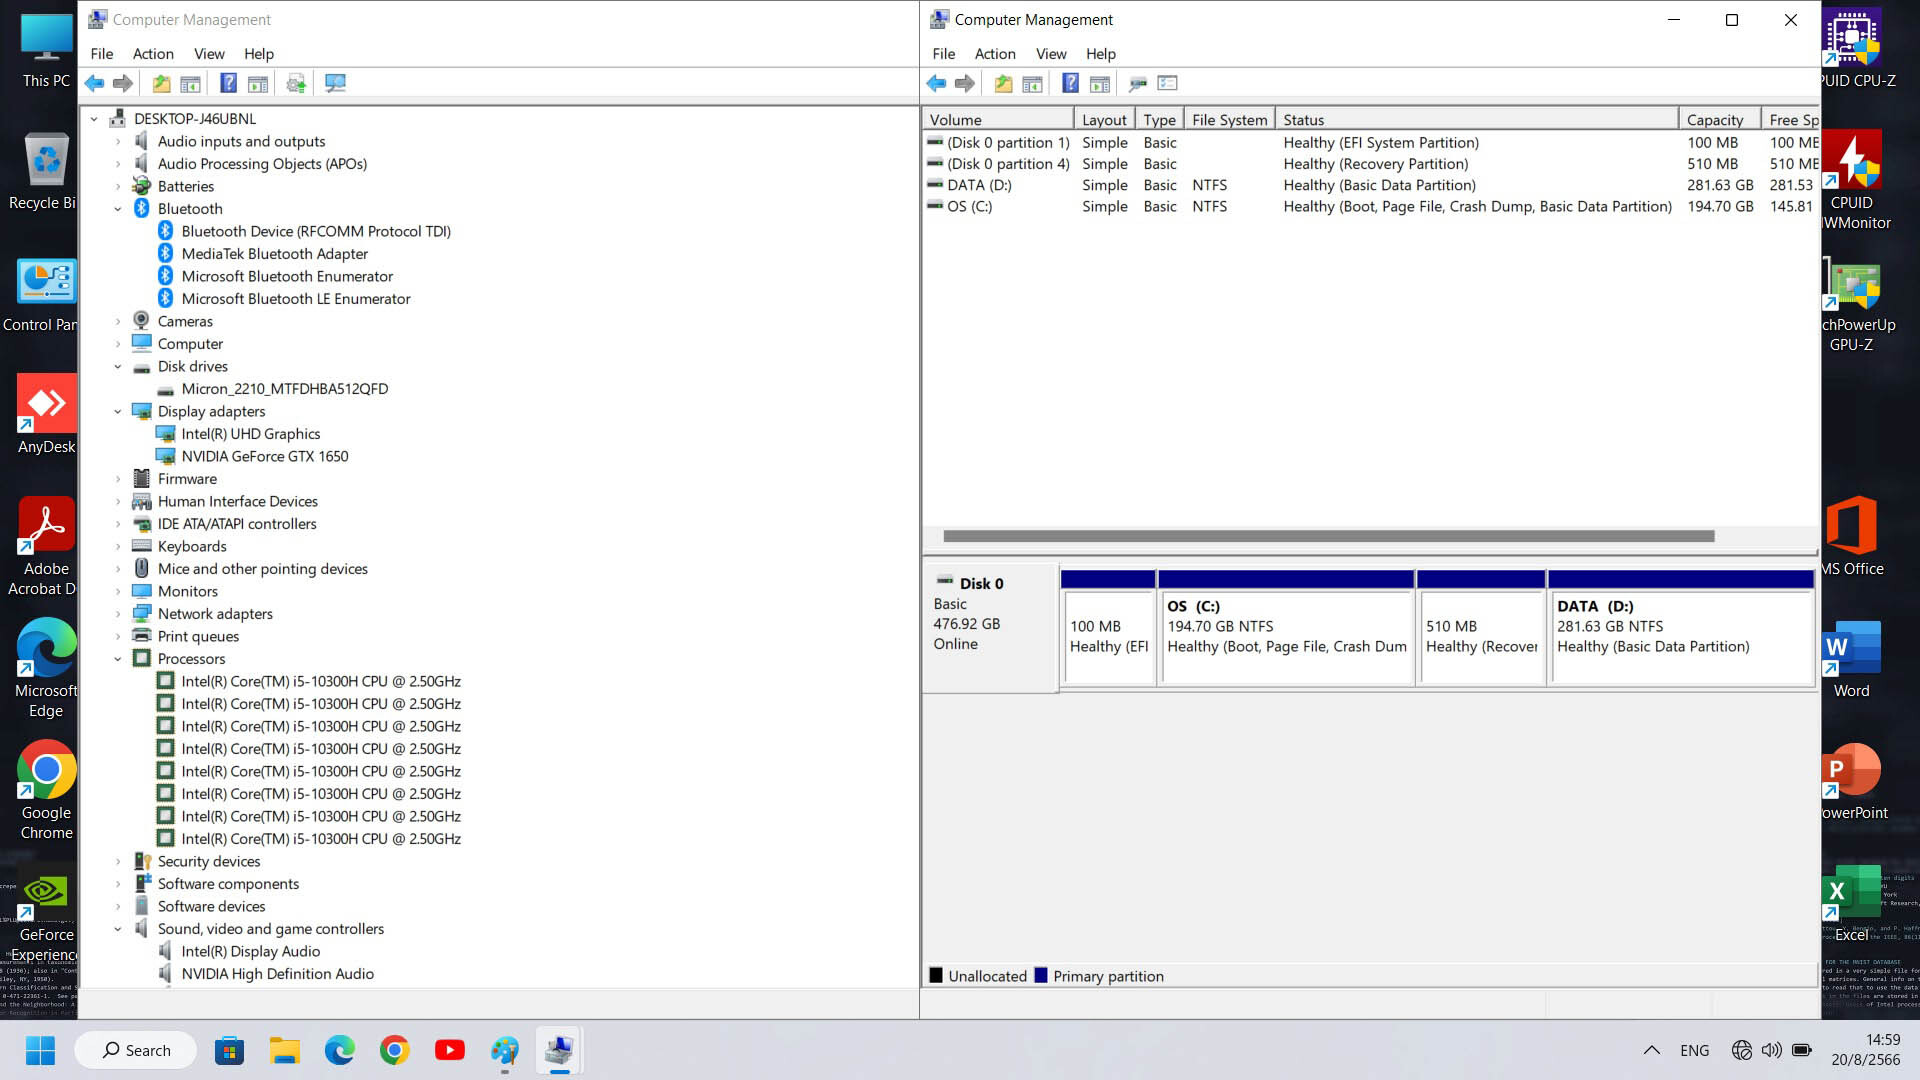
Task: Click the Capacity column header
Action: [1714, 120]
